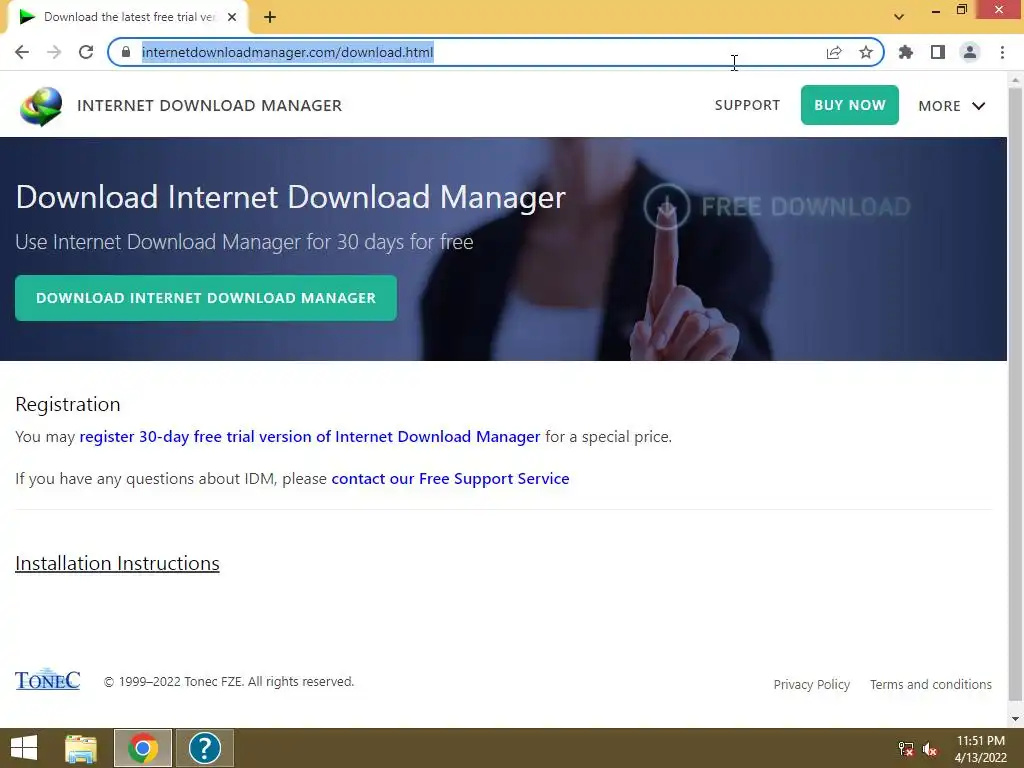This screenshot has height=768, width=1024.
Task: Toggle the Chrome side panel
Action: click(x=938, y=52)
